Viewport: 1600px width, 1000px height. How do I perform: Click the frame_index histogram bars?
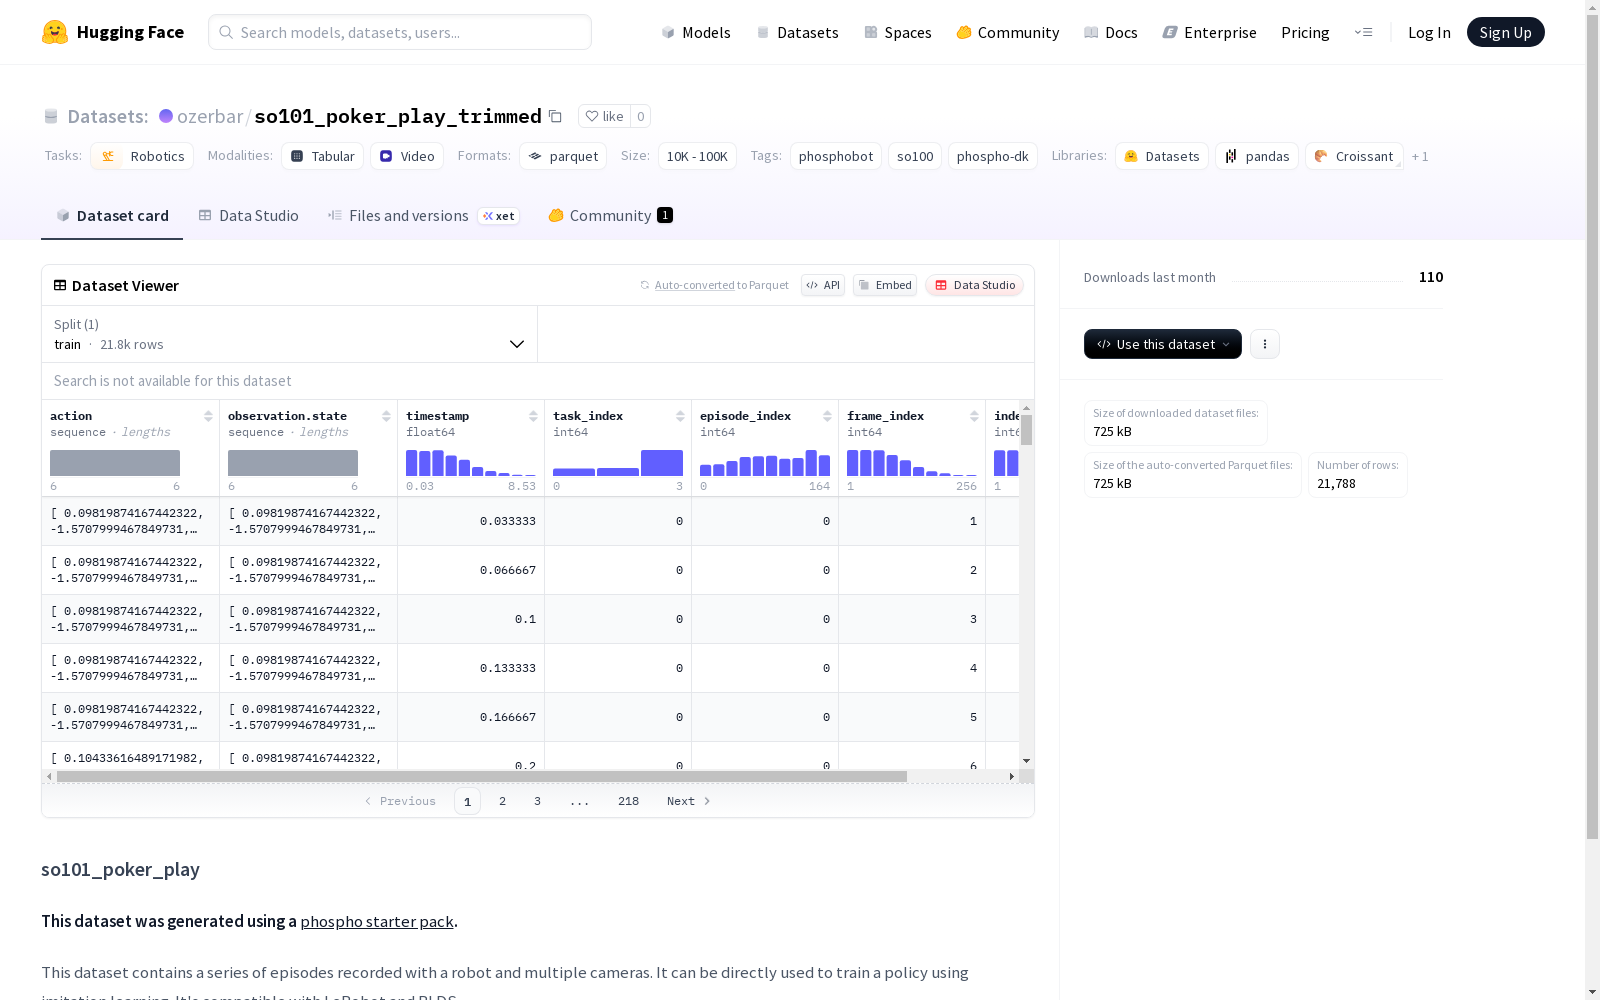pyautogui.click(x=912, y=463)
